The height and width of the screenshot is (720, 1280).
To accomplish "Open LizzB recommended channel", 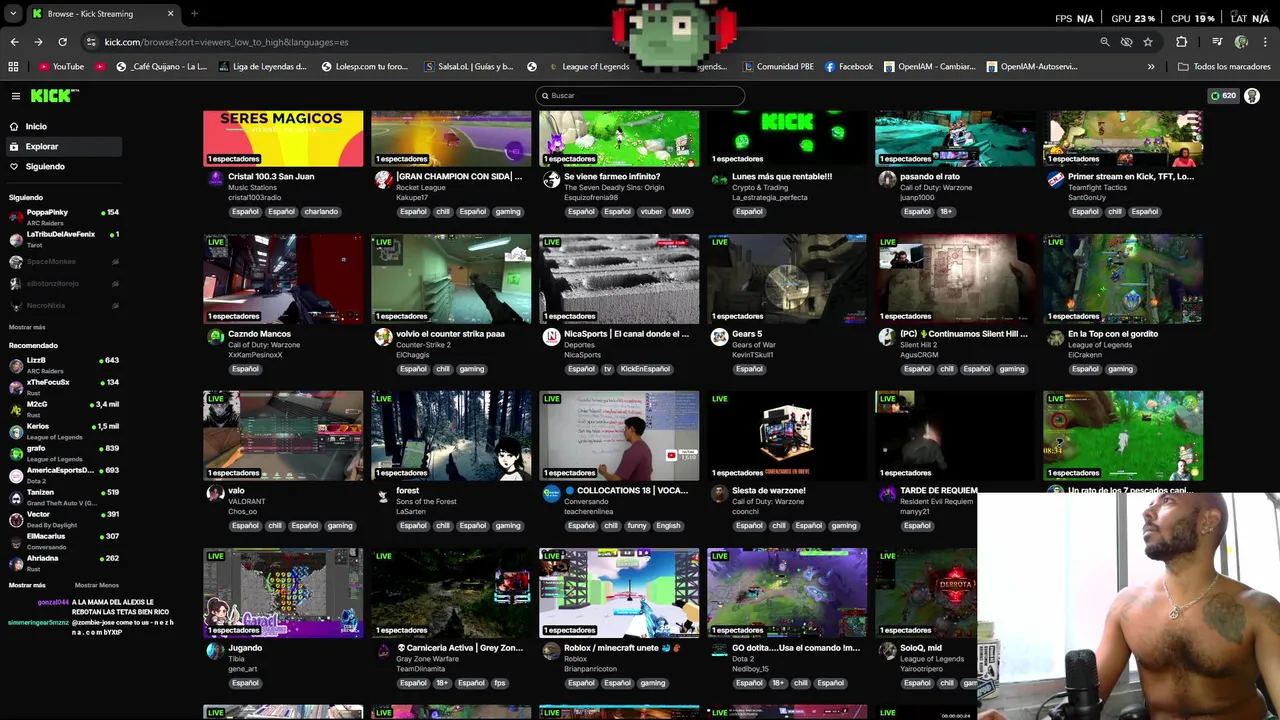I will click(x=62, y=365).
